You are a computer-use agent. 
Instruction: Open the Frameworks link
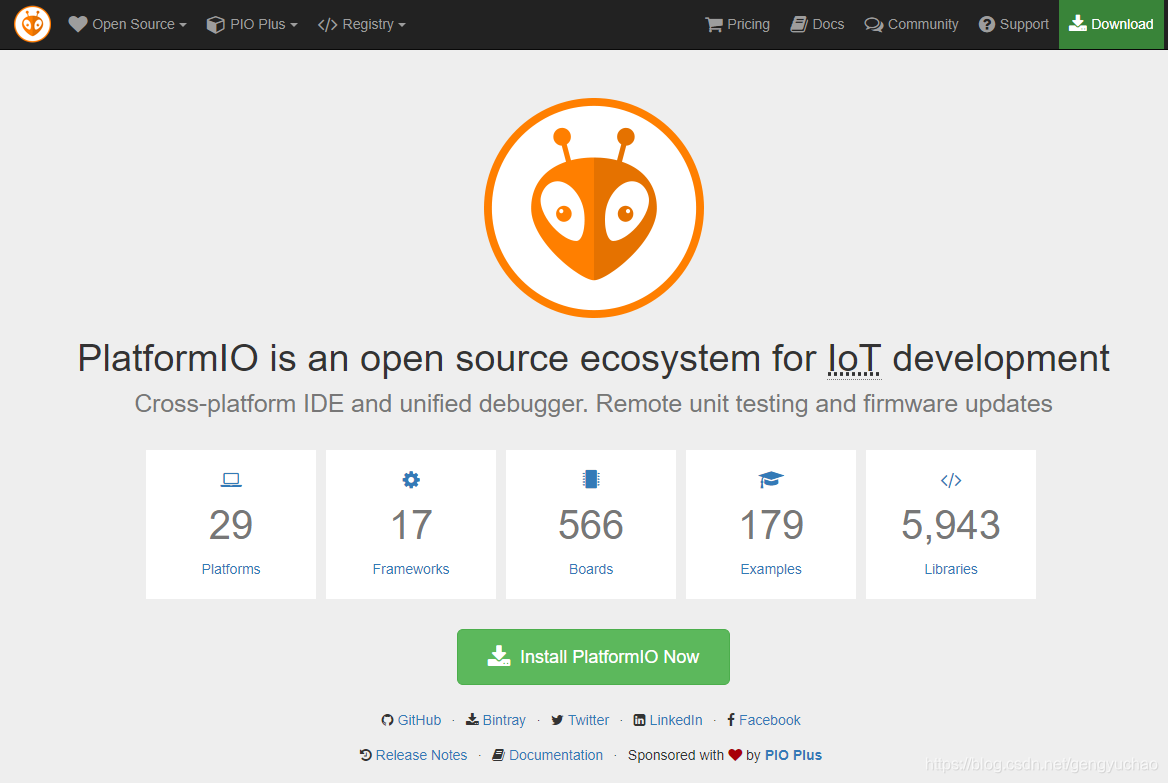411,569
